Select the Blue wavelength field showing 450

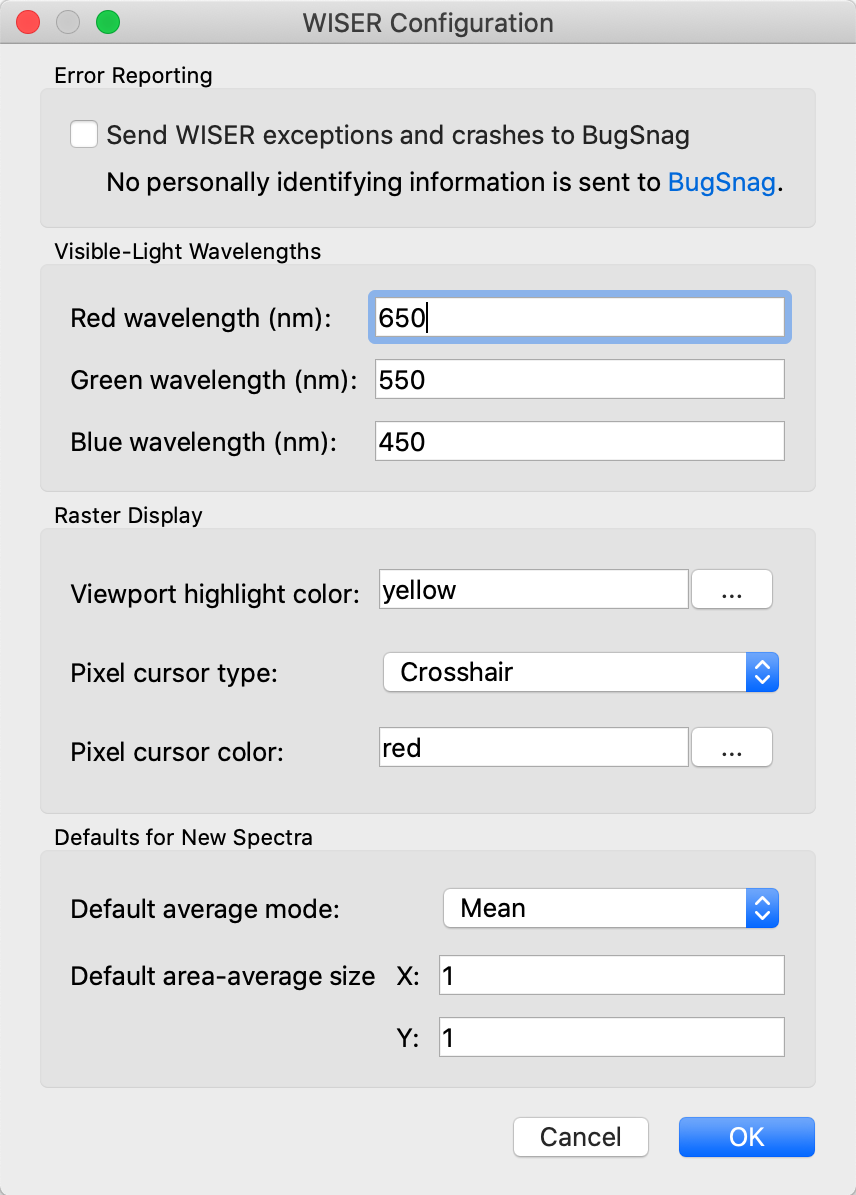pyautogui.click(x=580, y=442)
